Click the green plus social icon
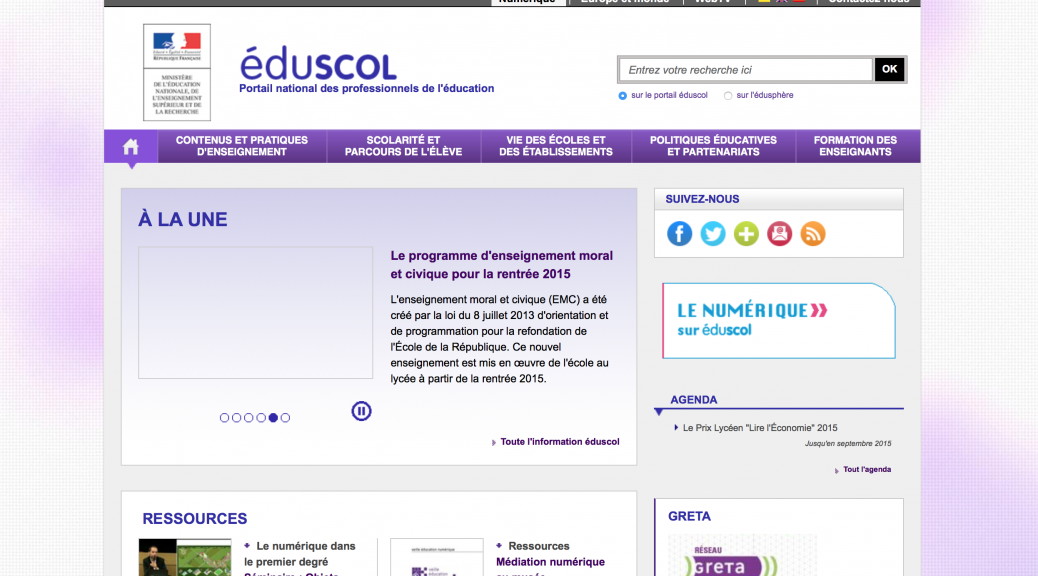Screen dimensions: 1038x576 tap(746, 234)
